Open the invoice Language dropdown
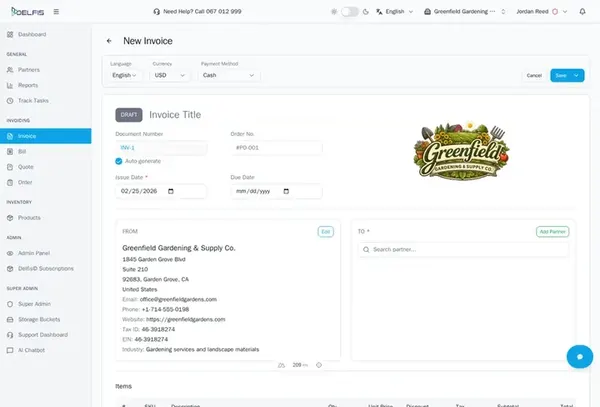600x407 pixels. point(125,75)
